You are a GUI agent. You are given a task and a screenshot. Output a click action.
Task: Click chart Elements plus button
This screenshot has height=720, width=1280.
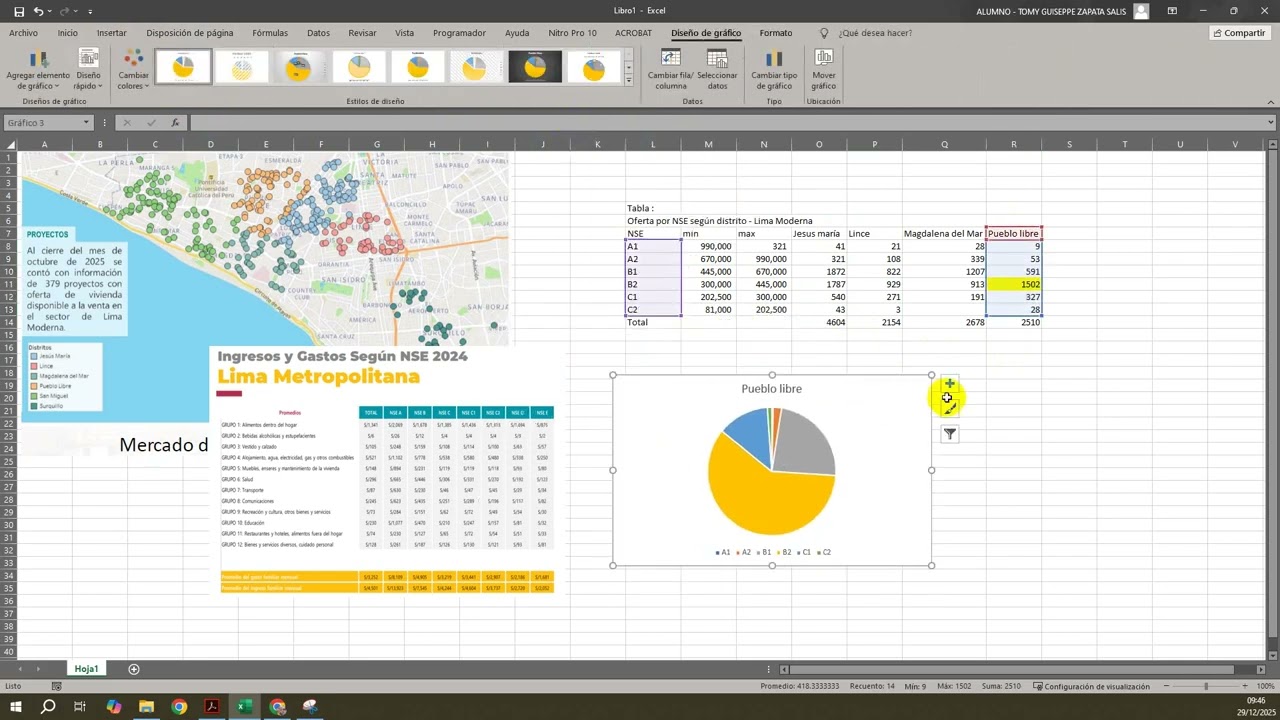(949, 384)
